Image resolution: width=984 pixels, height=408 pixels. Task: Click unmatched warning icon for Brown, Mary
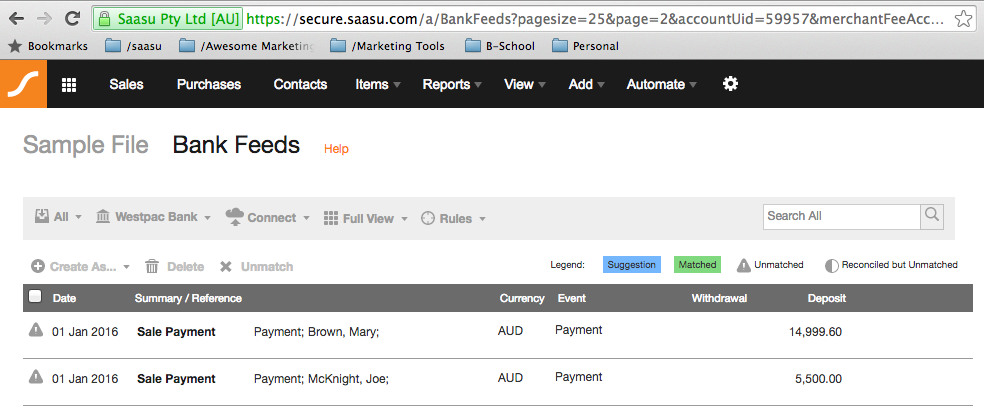pos(36,330)
